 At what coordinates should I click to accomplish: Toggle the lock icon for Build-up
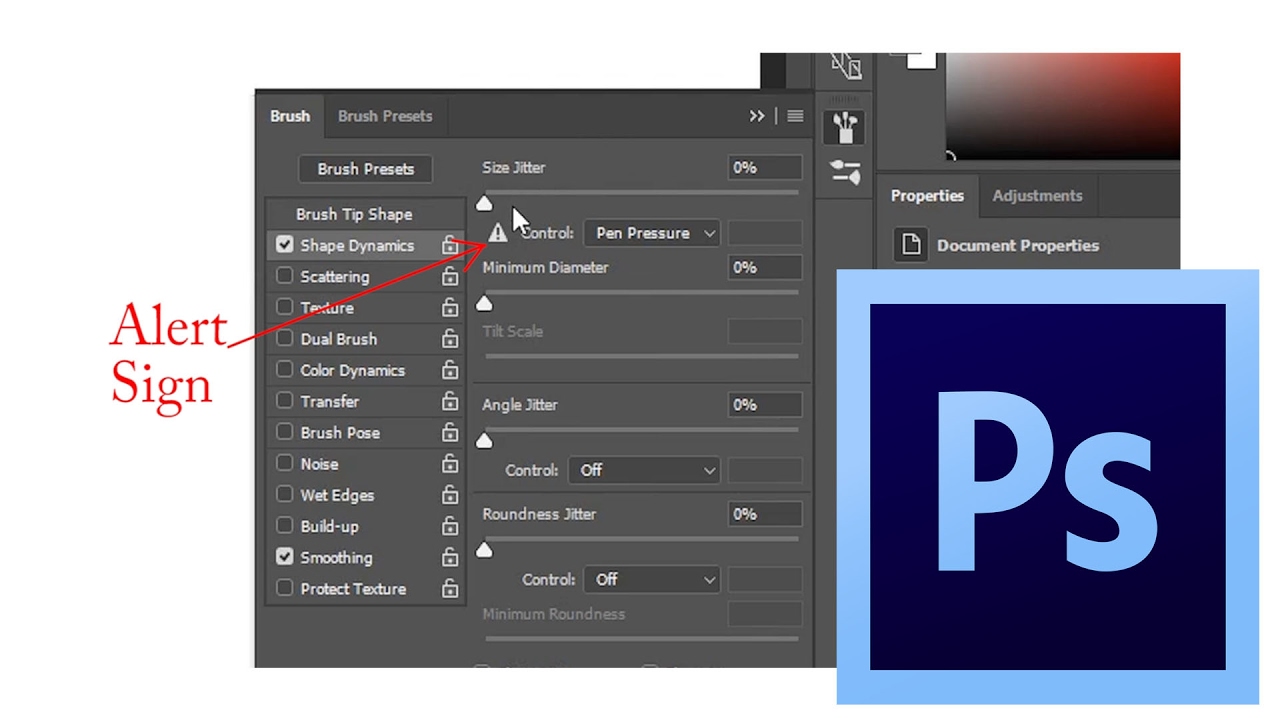[450, 526]
